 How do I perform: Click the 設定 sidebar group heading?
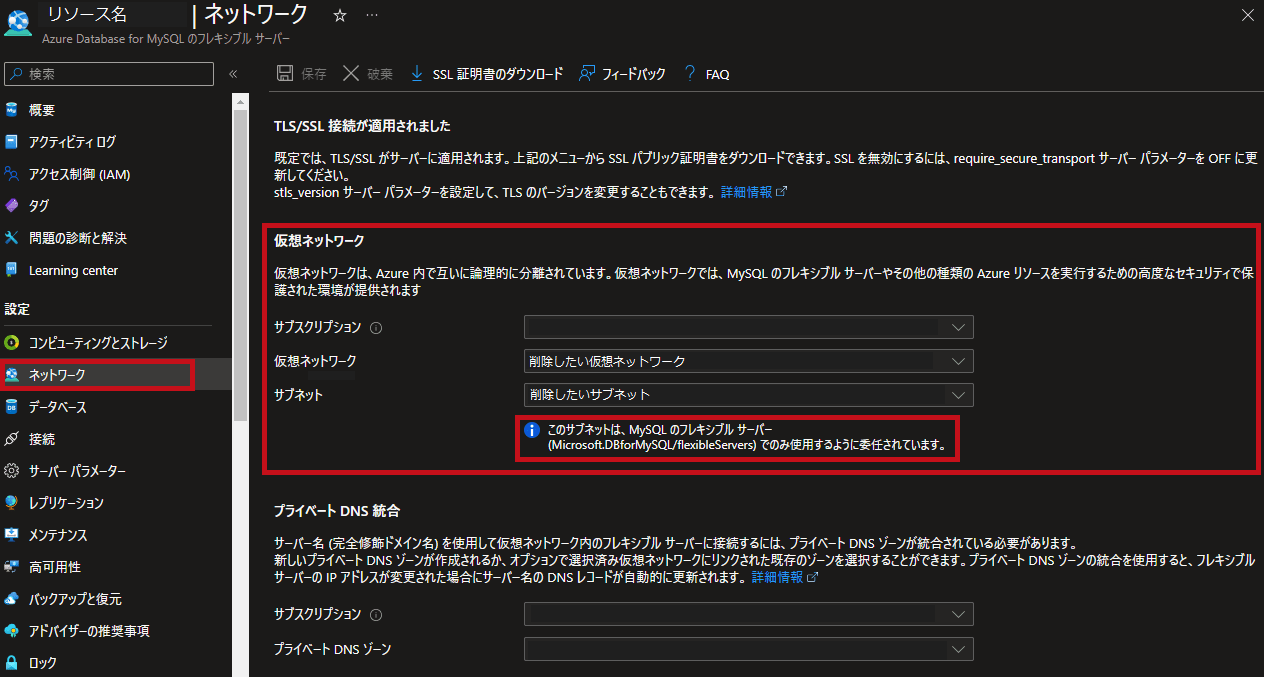[17, 310]
